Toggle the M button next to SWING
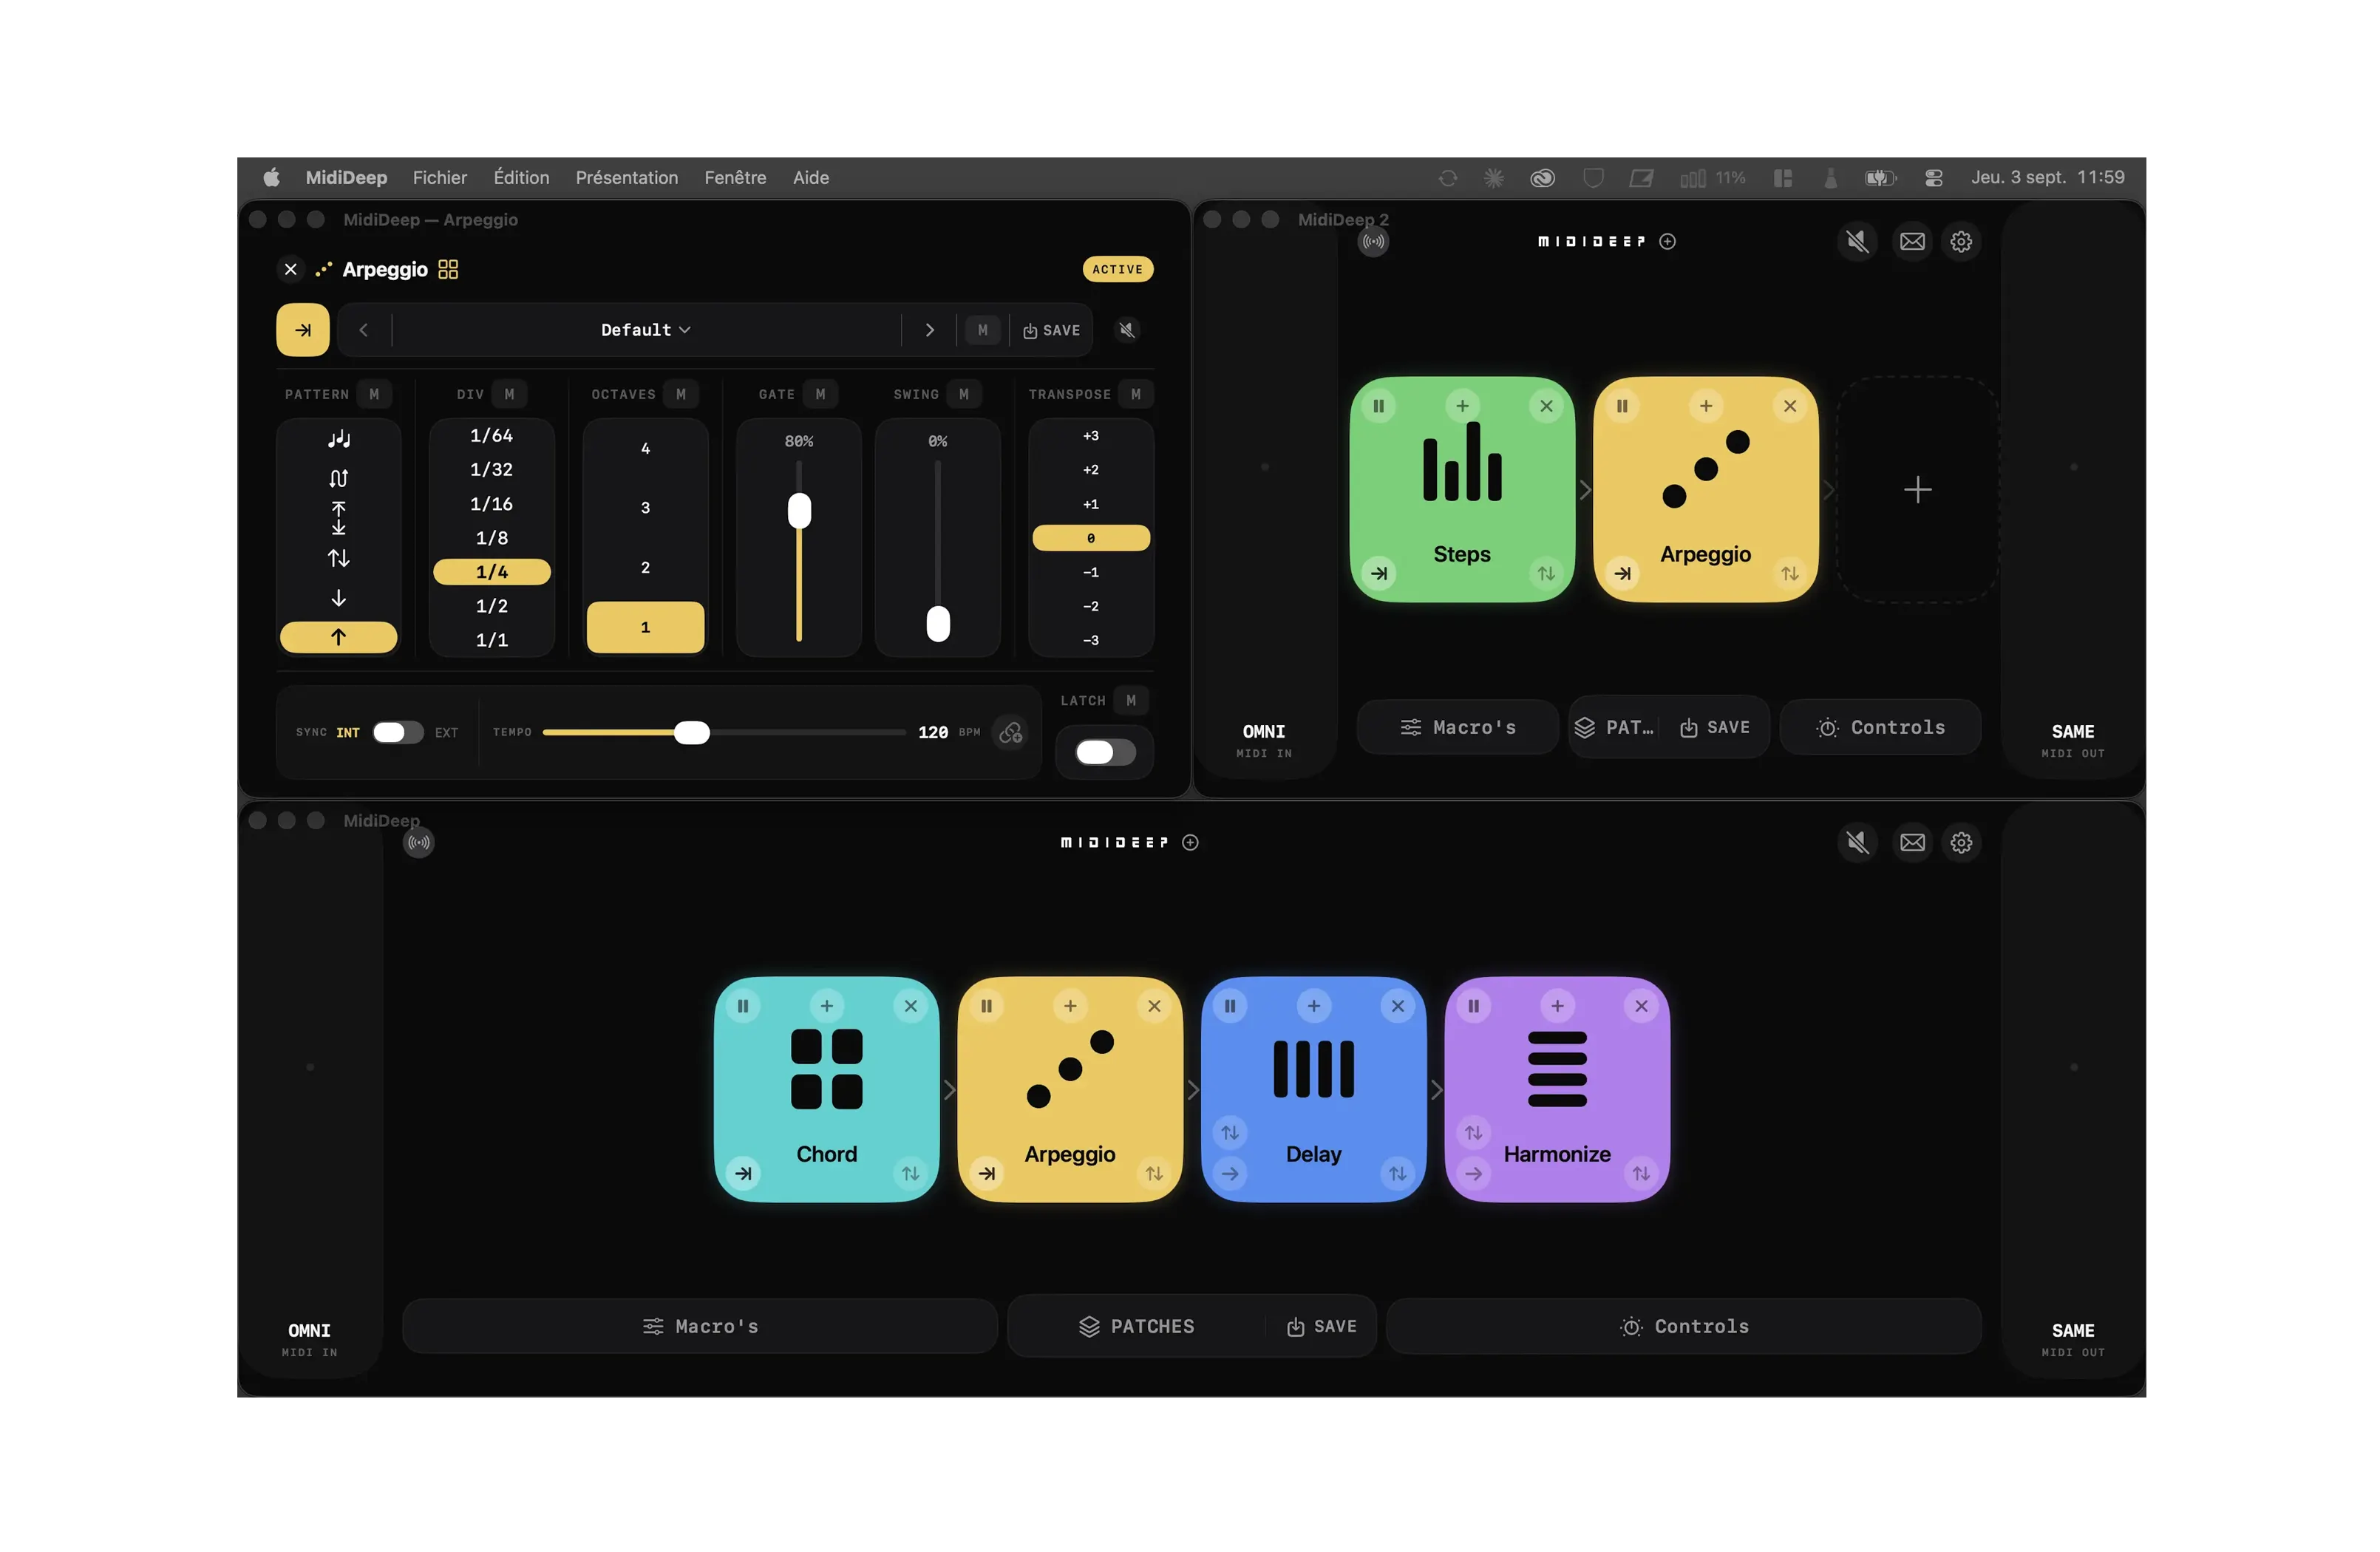This screenshot has height=1552, width=2380. [x=964, y=395]
